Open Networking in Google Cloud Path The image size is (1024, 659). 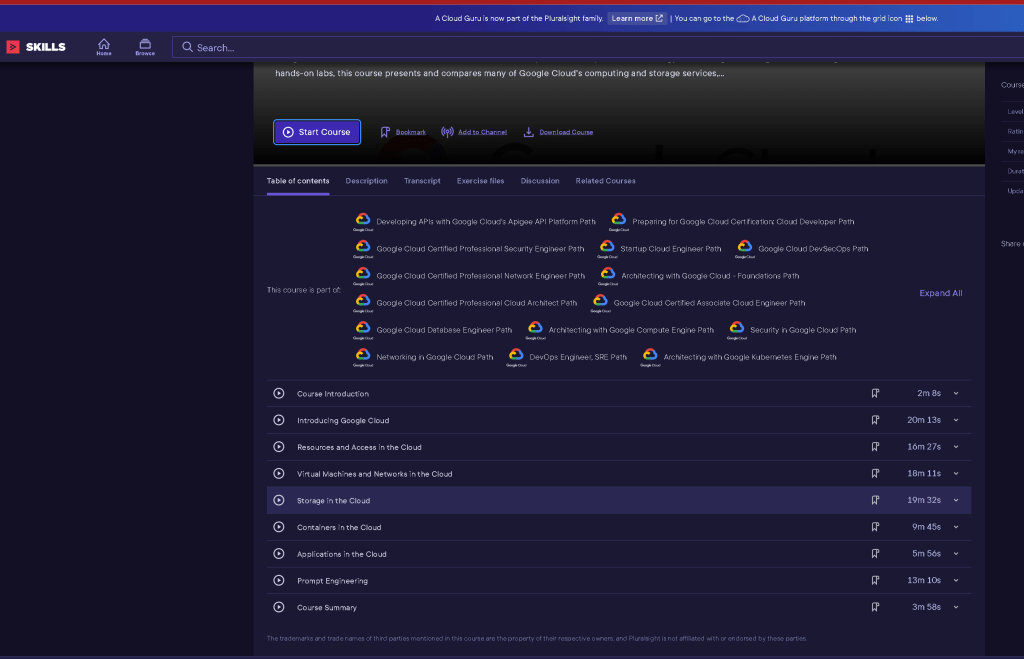pos(423,357)
